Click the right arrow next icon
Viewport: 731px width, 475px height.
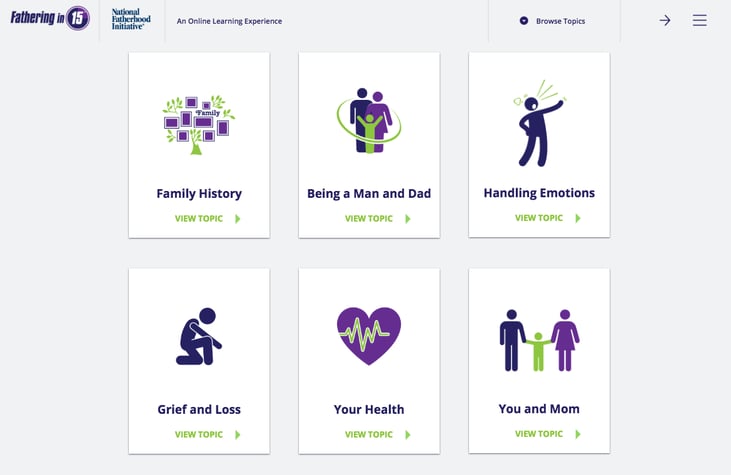(665, 20)
